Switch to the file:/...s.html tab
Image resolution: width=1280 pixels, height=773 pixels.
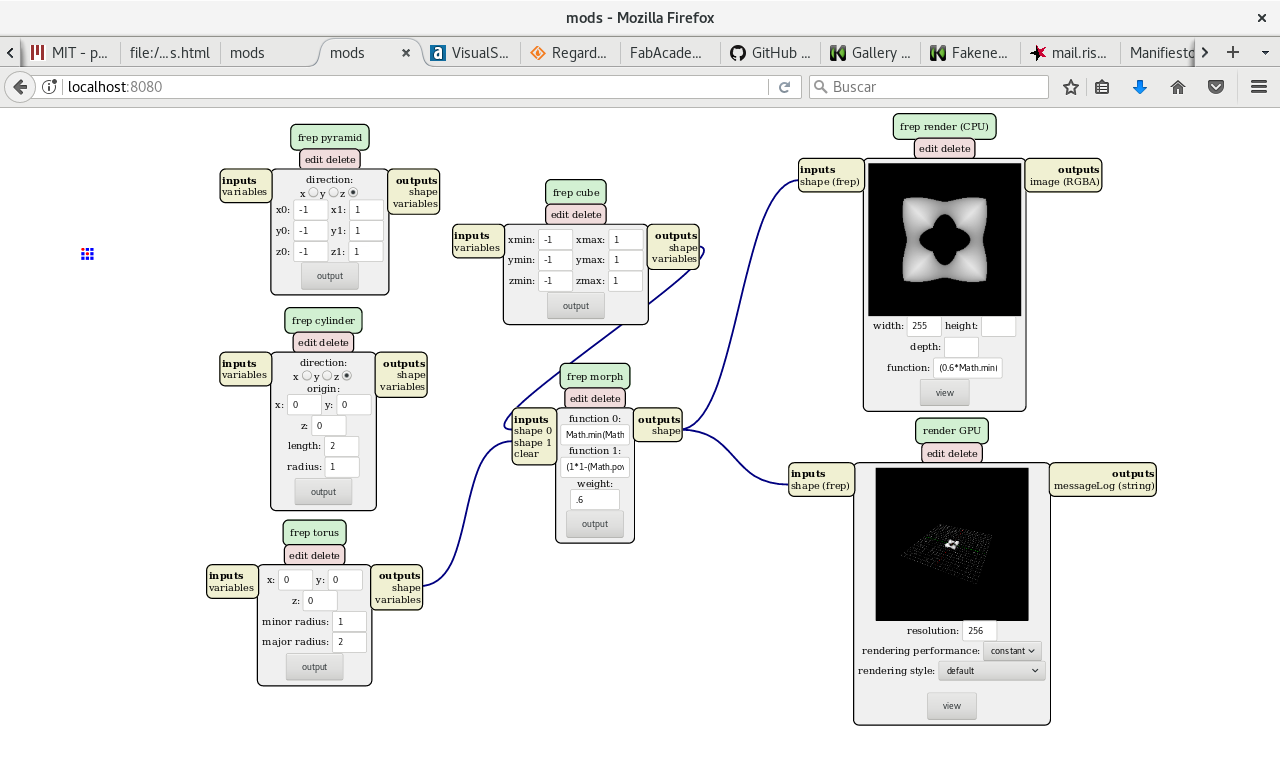pyautogui.click(x=170, y=53)
